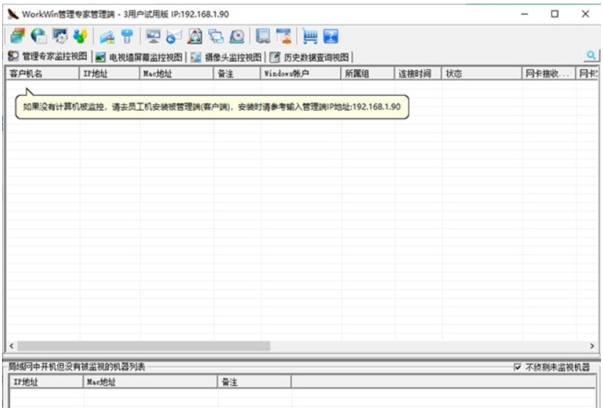Click the magnifier search icon at tab row end
603x408 pixels.
click(591, 56)
